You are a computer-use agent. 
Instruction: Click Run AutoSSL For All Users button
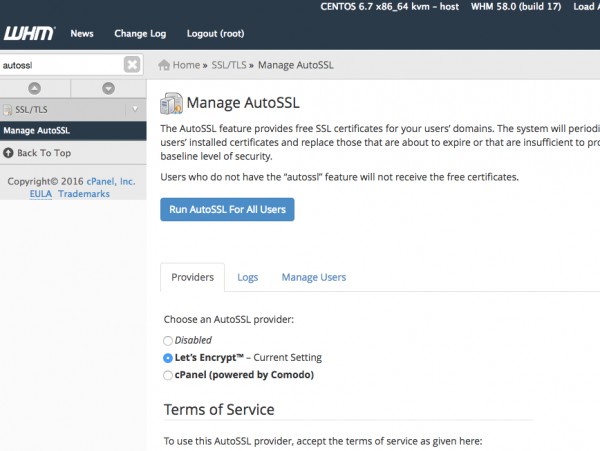(227, 209)
